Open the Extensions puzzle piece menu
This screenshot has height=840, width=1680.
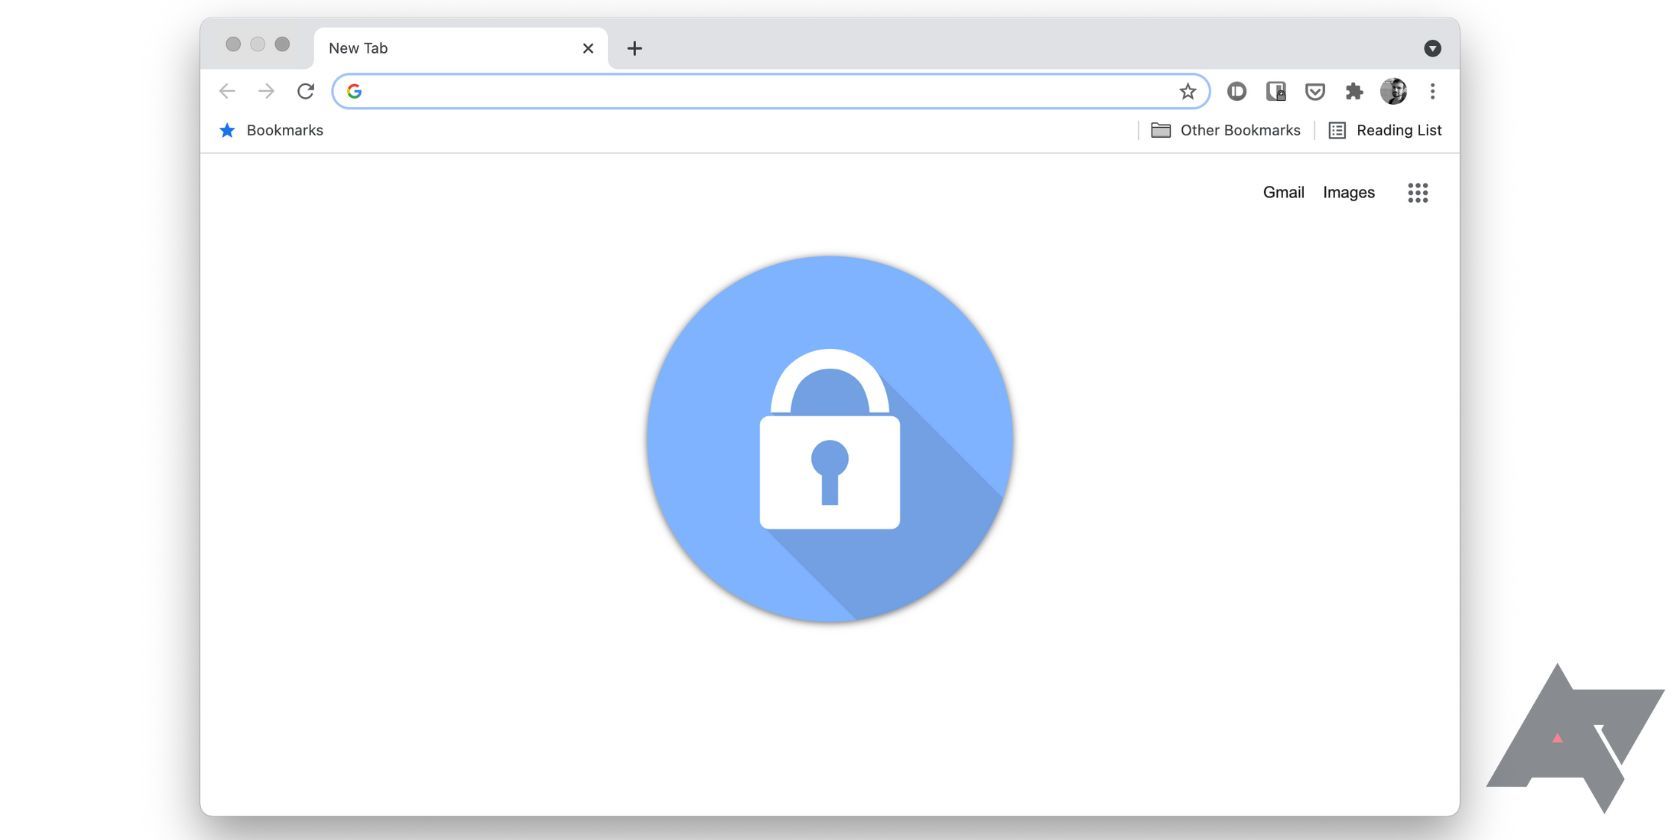(x=1354, y=91)
